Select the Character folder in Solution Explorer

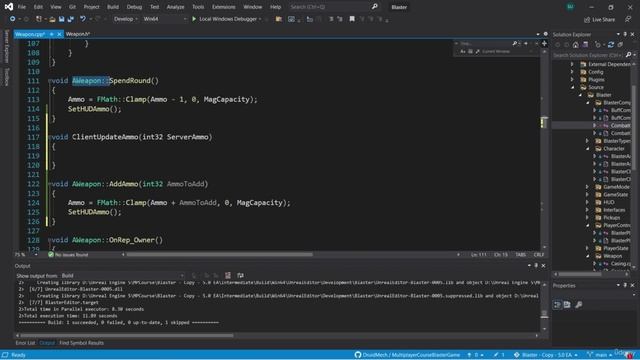point(613,149)
